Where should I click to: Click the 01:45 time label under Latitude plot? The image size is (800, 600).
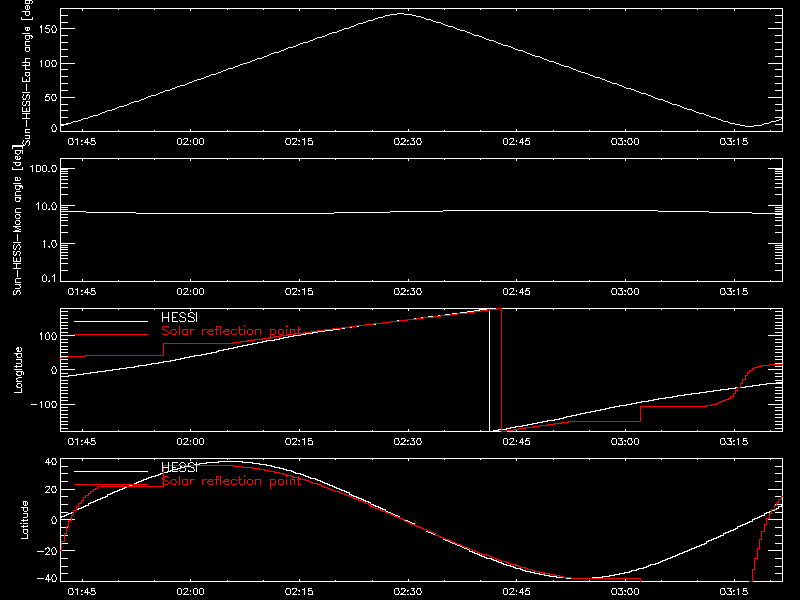point(82,592)
